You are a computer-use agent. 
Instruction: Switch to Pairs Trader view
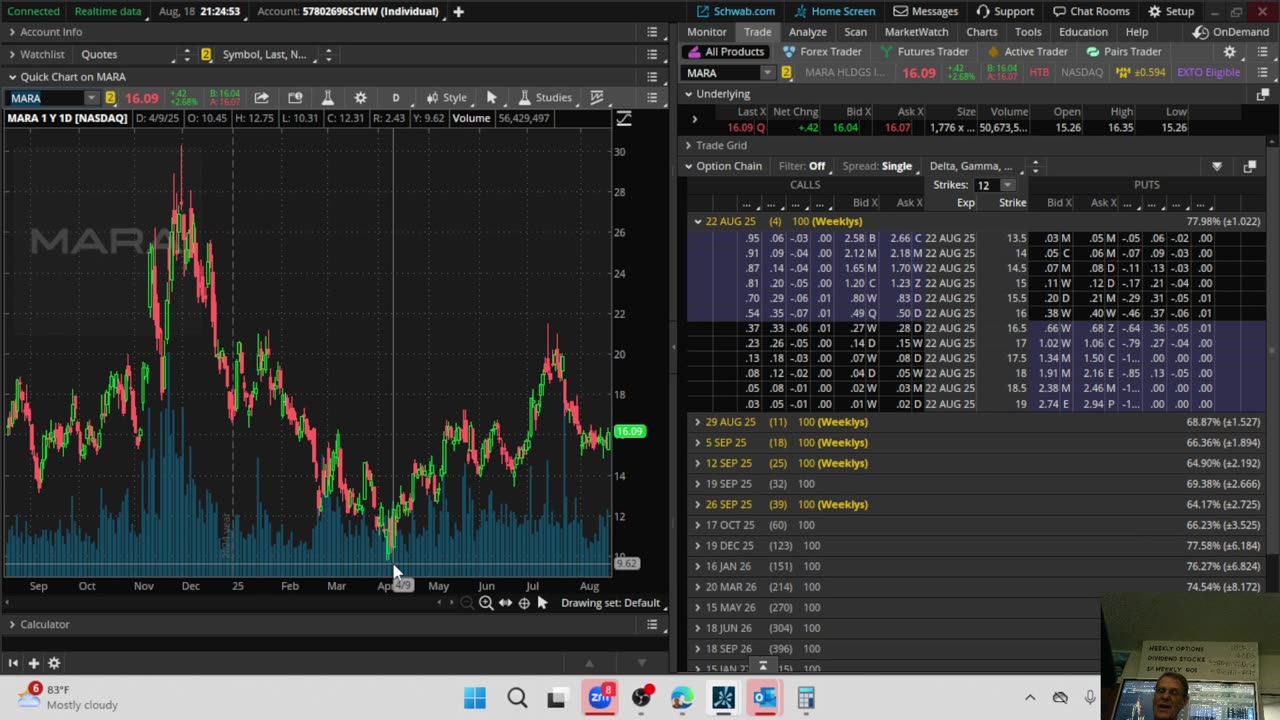tap(1124, 52)
